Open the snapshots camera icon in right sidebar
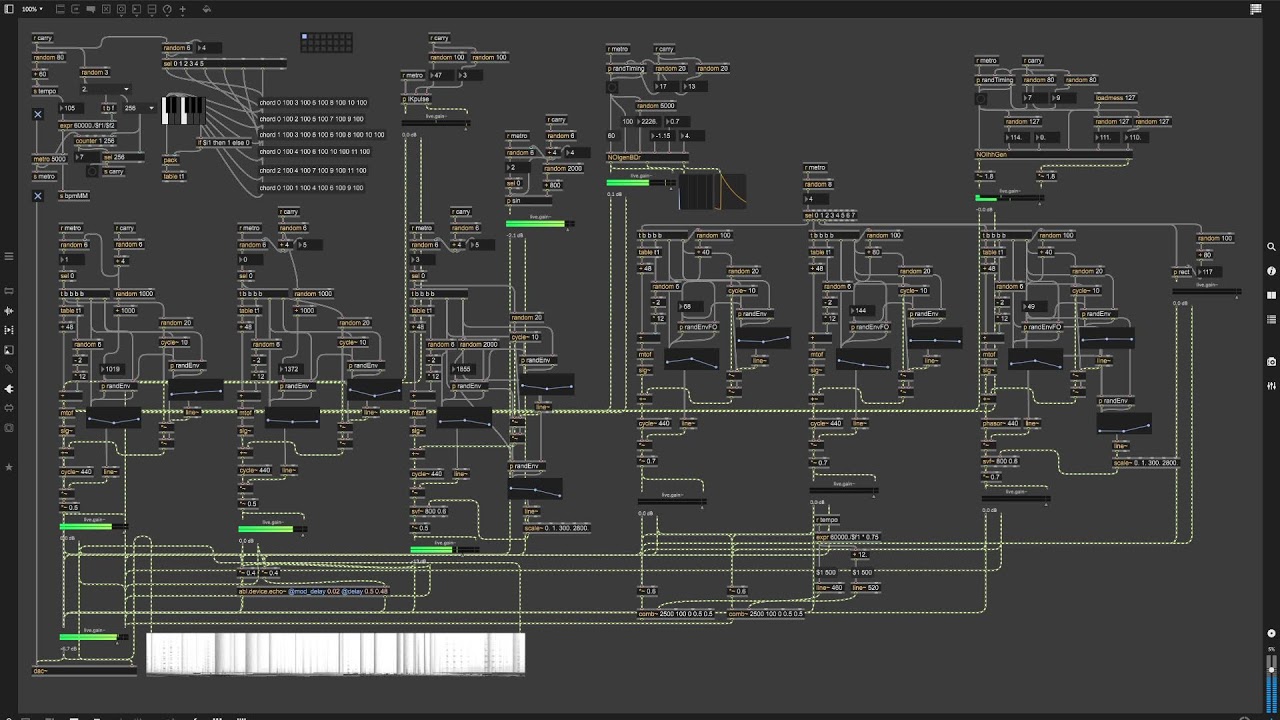This screenshot has width=1280, height=720. (1271, 361)
